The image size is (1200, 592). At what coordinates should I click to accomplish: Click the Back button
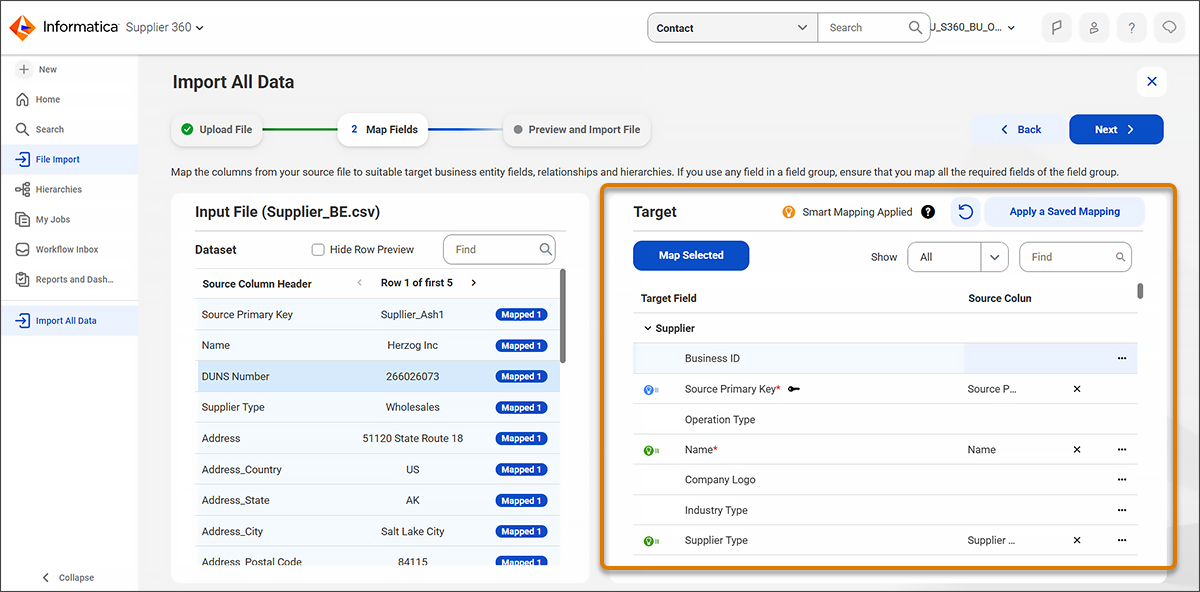coord(1020,129)
